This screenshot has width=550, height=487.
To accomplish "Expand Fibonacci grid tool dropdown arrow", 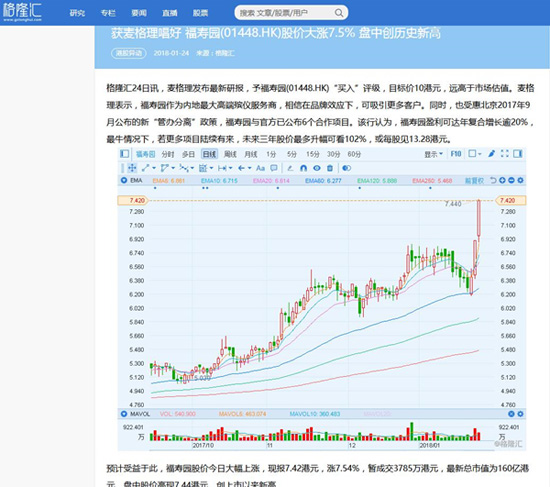I will tap(212, 168).
